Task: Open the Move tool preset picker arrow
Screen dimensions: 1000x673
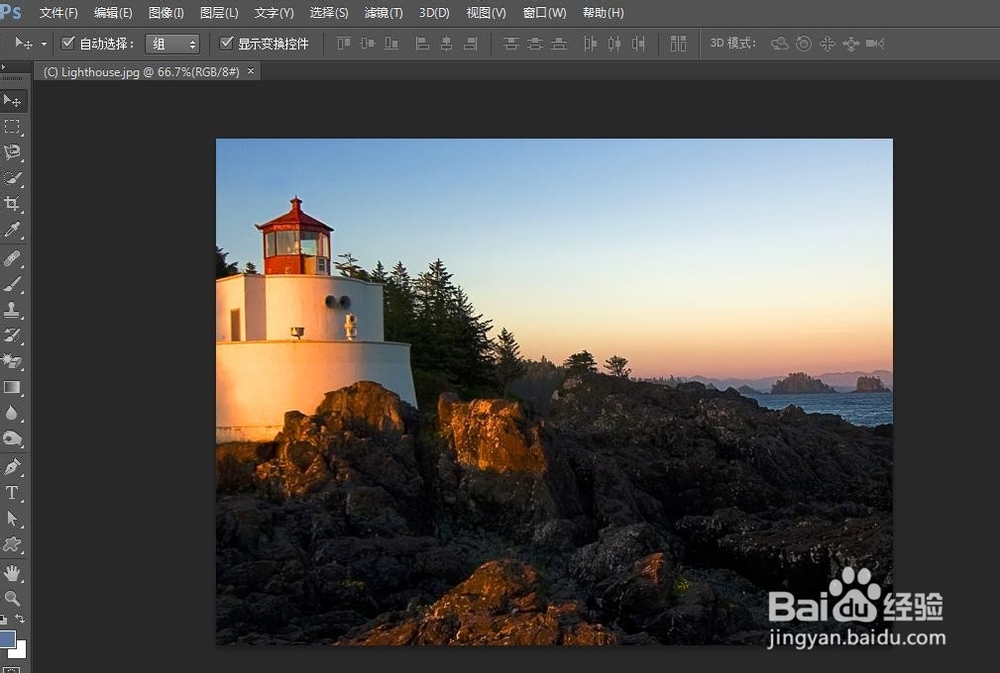Action: (44, 44)
